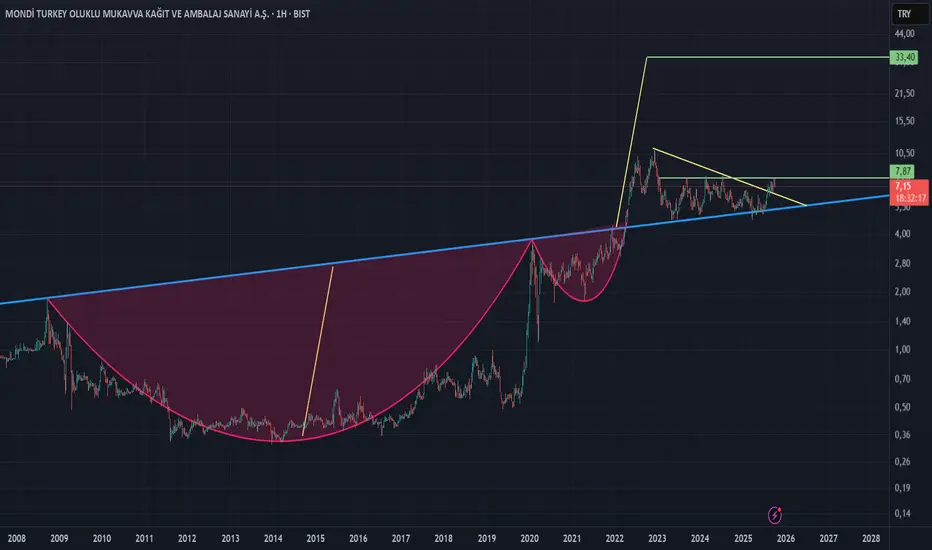Image resolution: width=932 pixels, height=550 pixels.
Task: Click the 0,70 price axis label
Action: [x=902, y=379]
